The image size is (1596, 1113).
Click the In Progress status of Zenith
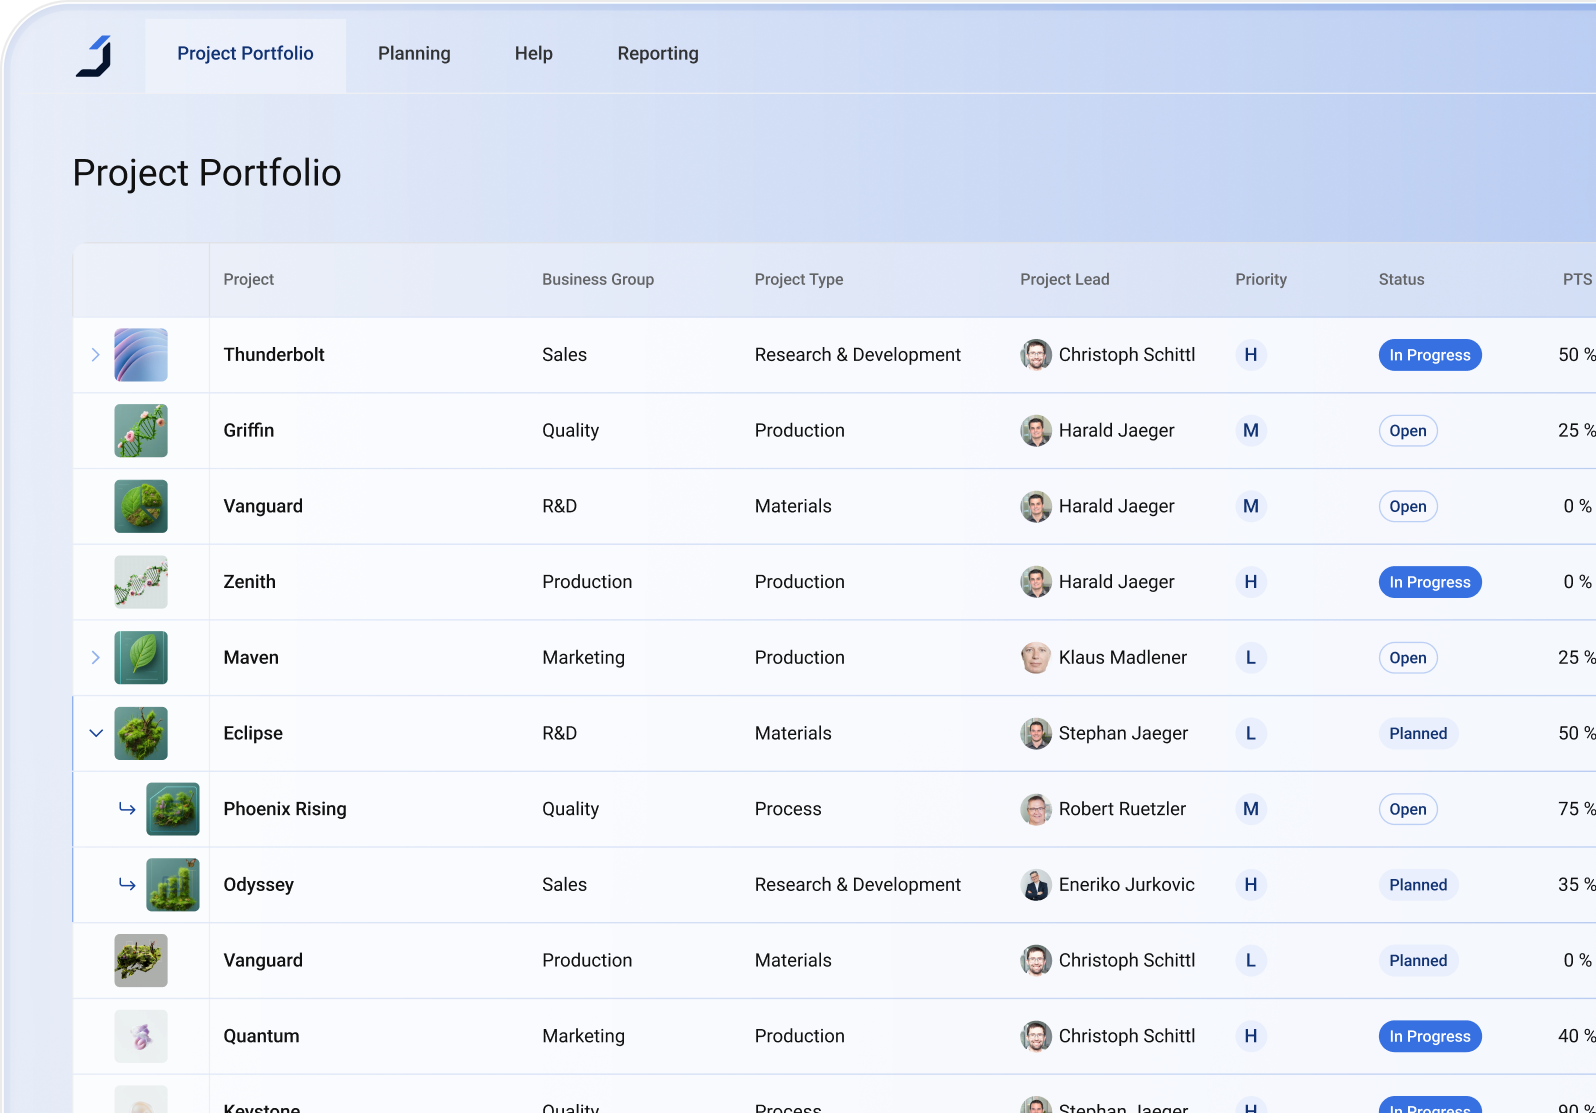(1430, 582)
